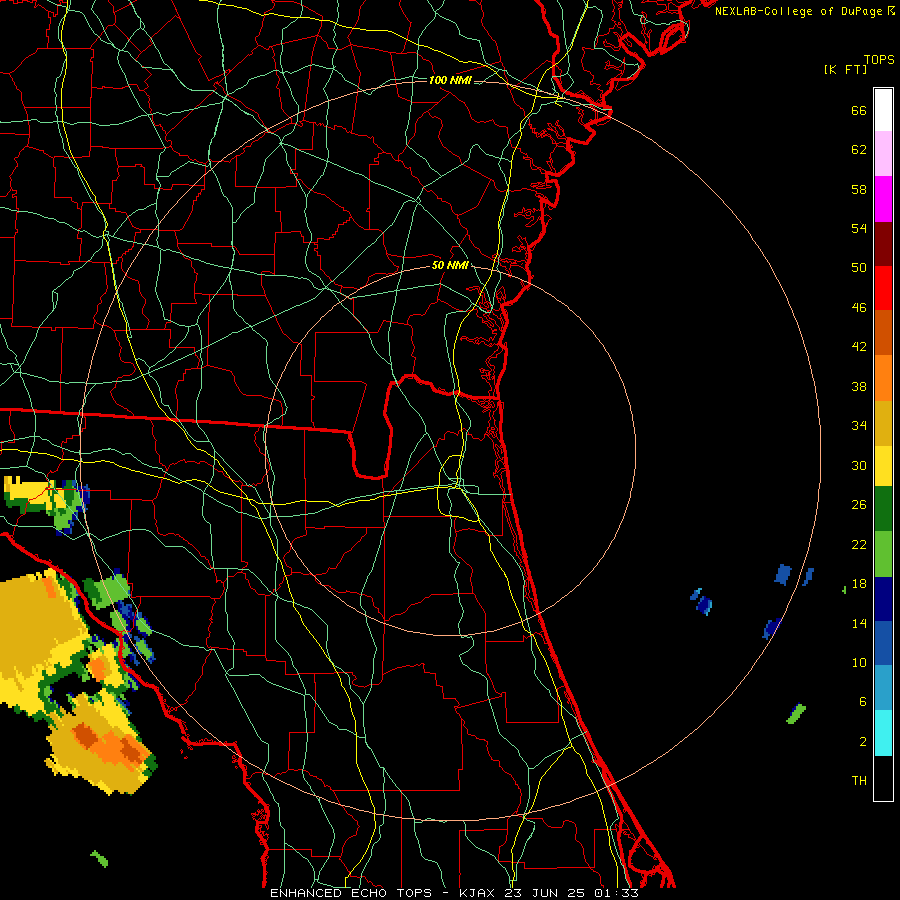The image size is (900, 900).
Task: Click legend value '26'
Action: [x=859, y=505]
